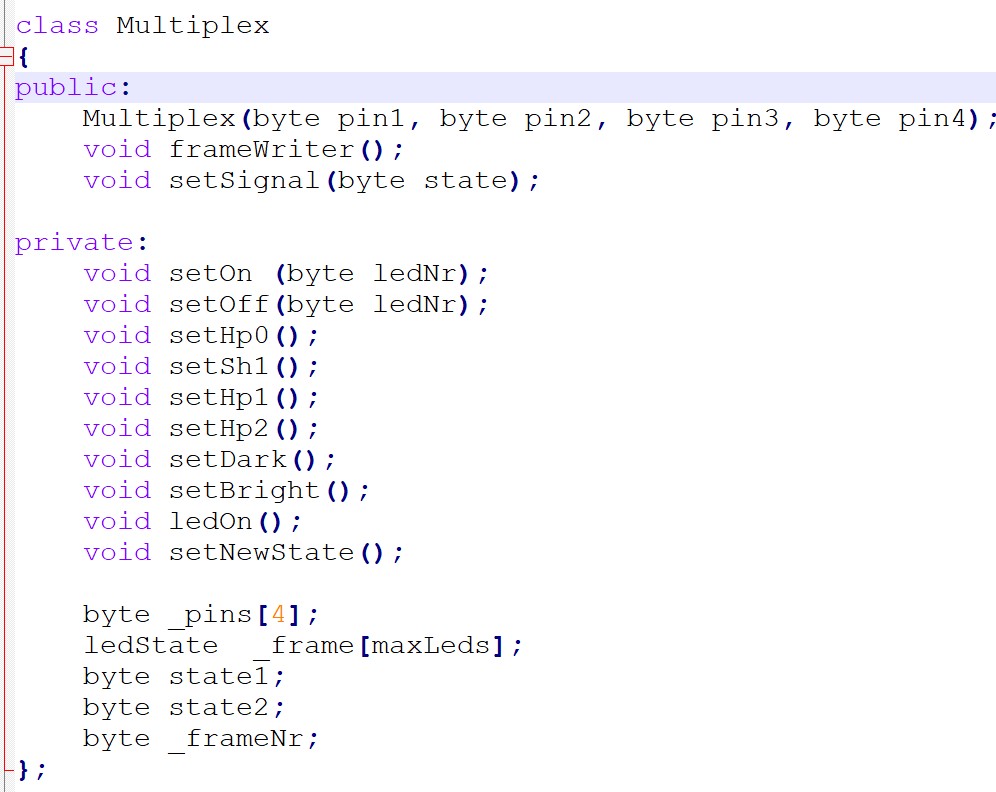This screenshot has height=792, width=996.
Task: Collapse the Multiplex class fold marker
Action: click(7, 57)
